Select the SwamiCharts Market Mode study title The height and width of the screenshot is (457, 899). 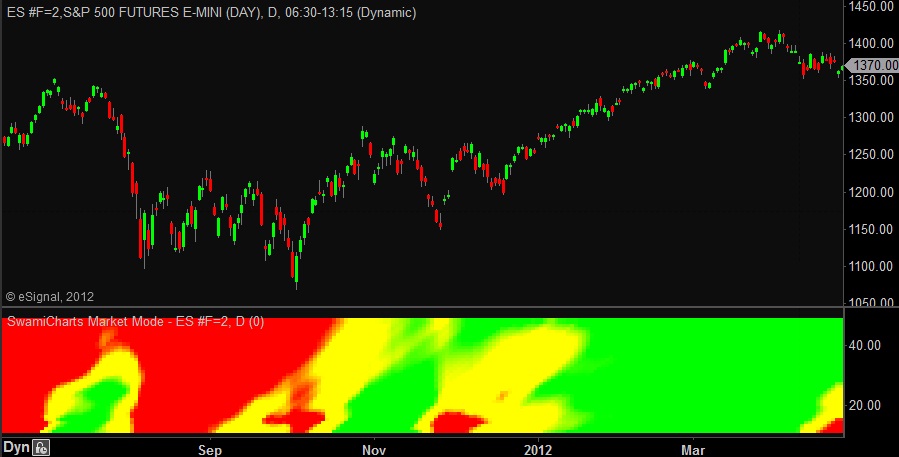135,322
